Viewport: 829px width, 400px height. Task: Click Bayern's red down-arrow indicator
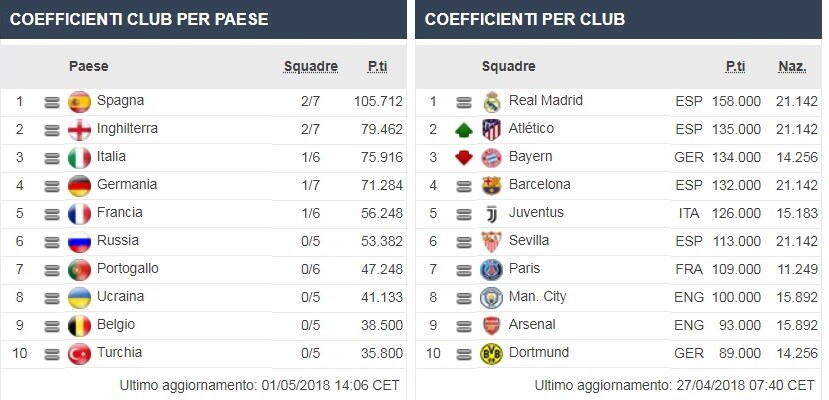pos(464,157)
